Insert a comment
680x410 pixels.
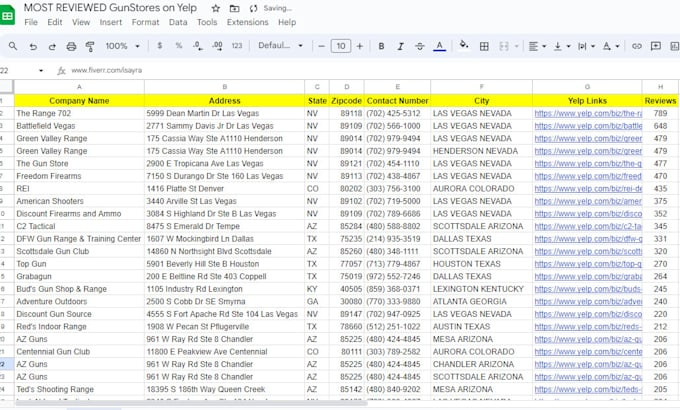656,46
